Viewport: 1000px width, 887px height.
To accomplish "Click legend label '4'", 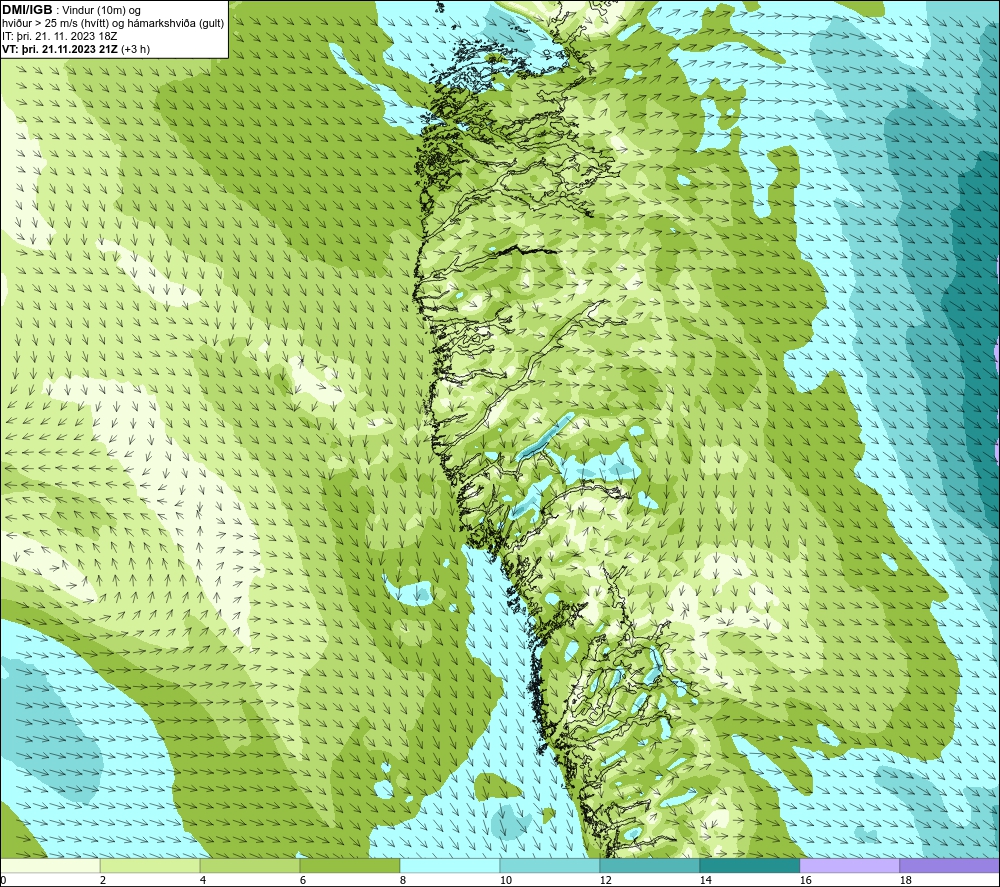I will (203, 881).
